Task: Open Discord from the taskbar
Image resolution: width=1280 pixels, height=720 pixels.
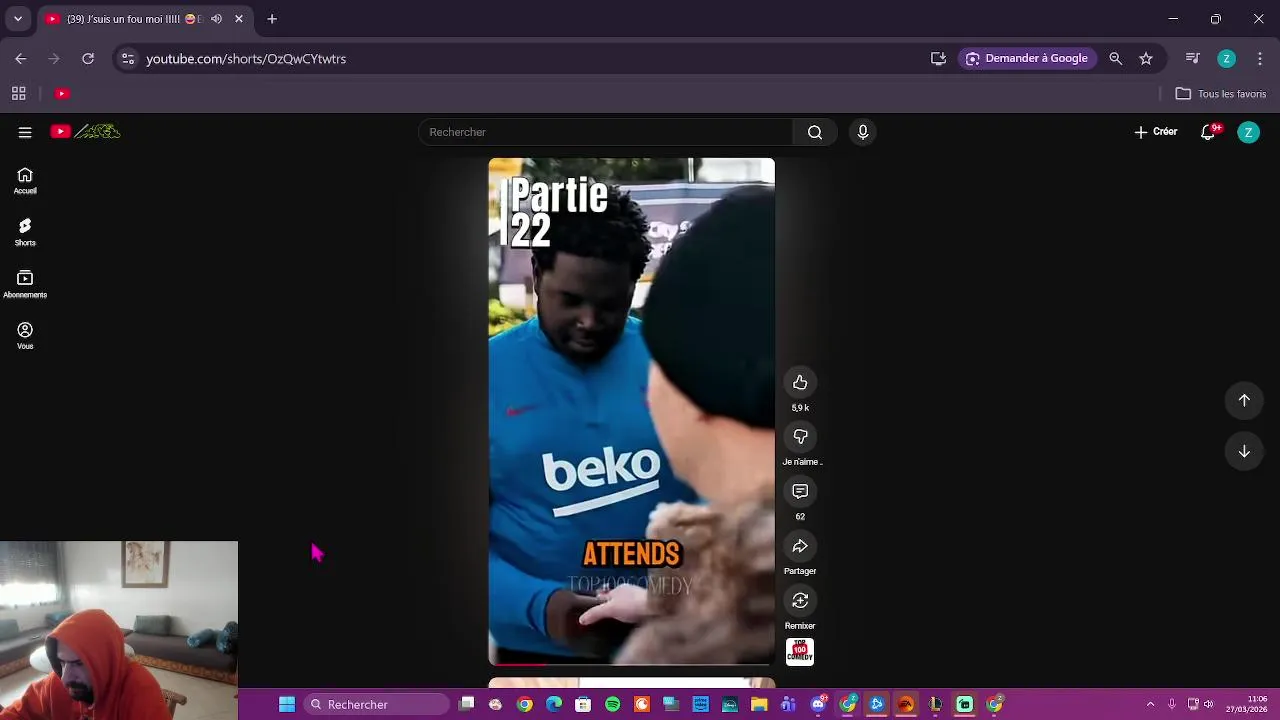Action: [x=818, y=705]
